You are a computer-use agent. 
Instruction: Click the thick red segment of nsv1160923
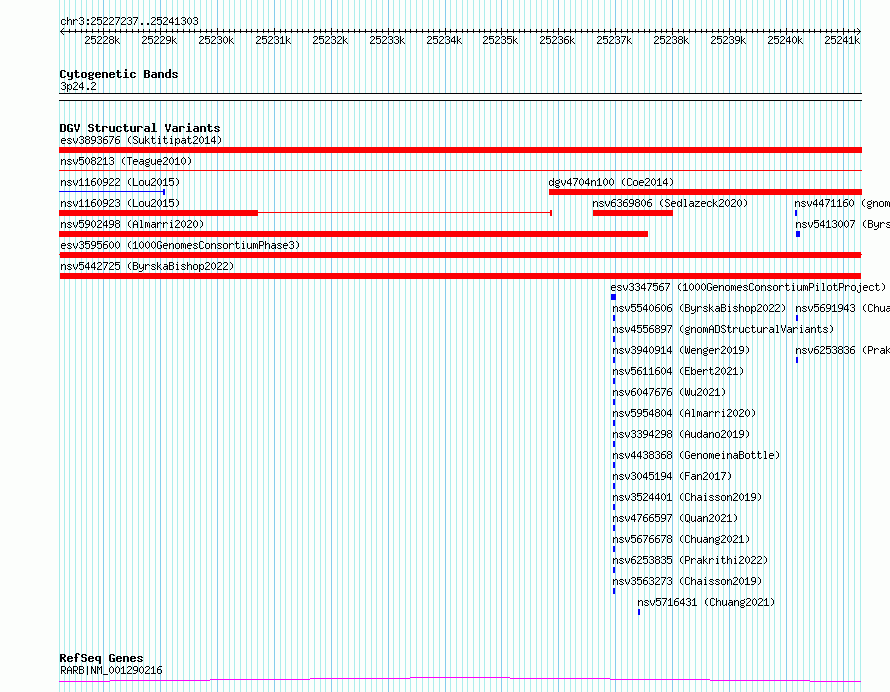[158, 213]
